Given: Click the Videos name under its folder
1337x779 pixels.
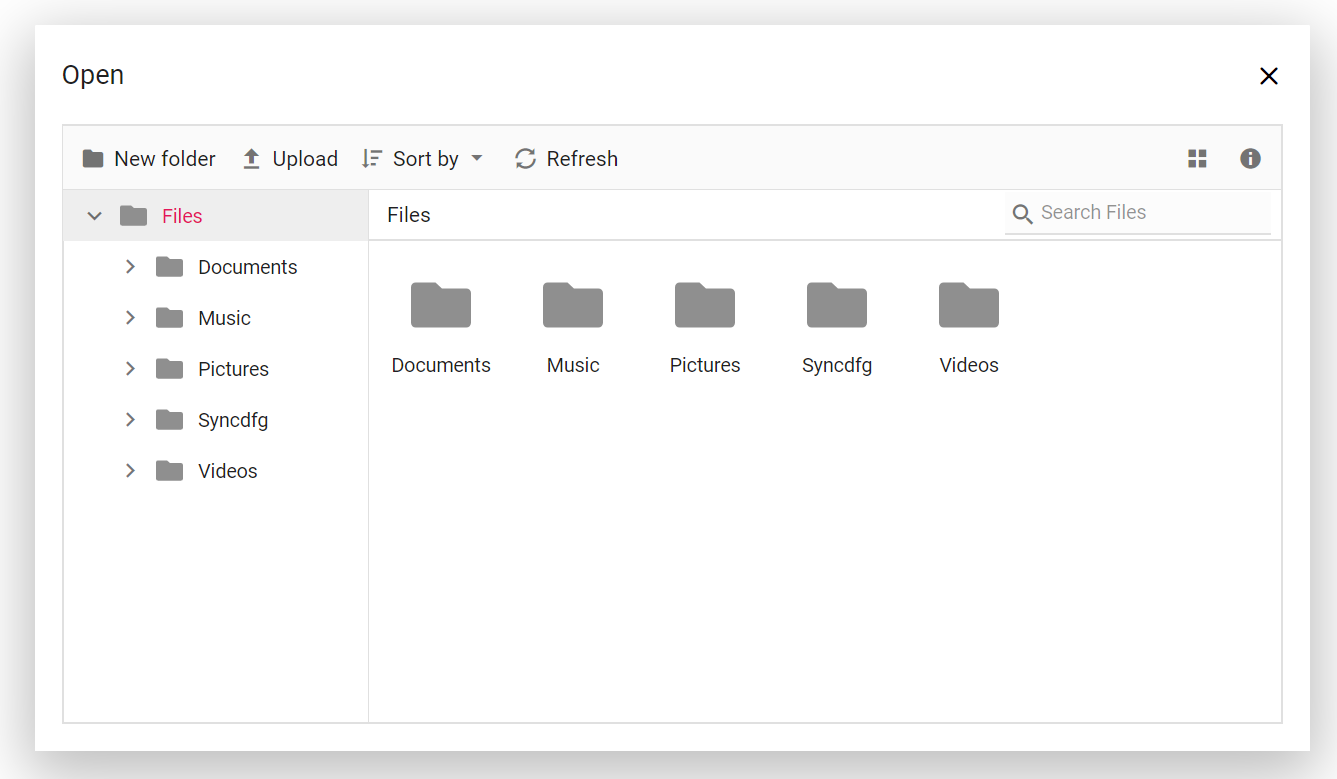Looking at the screenshot, I should [x=969, y=365].
